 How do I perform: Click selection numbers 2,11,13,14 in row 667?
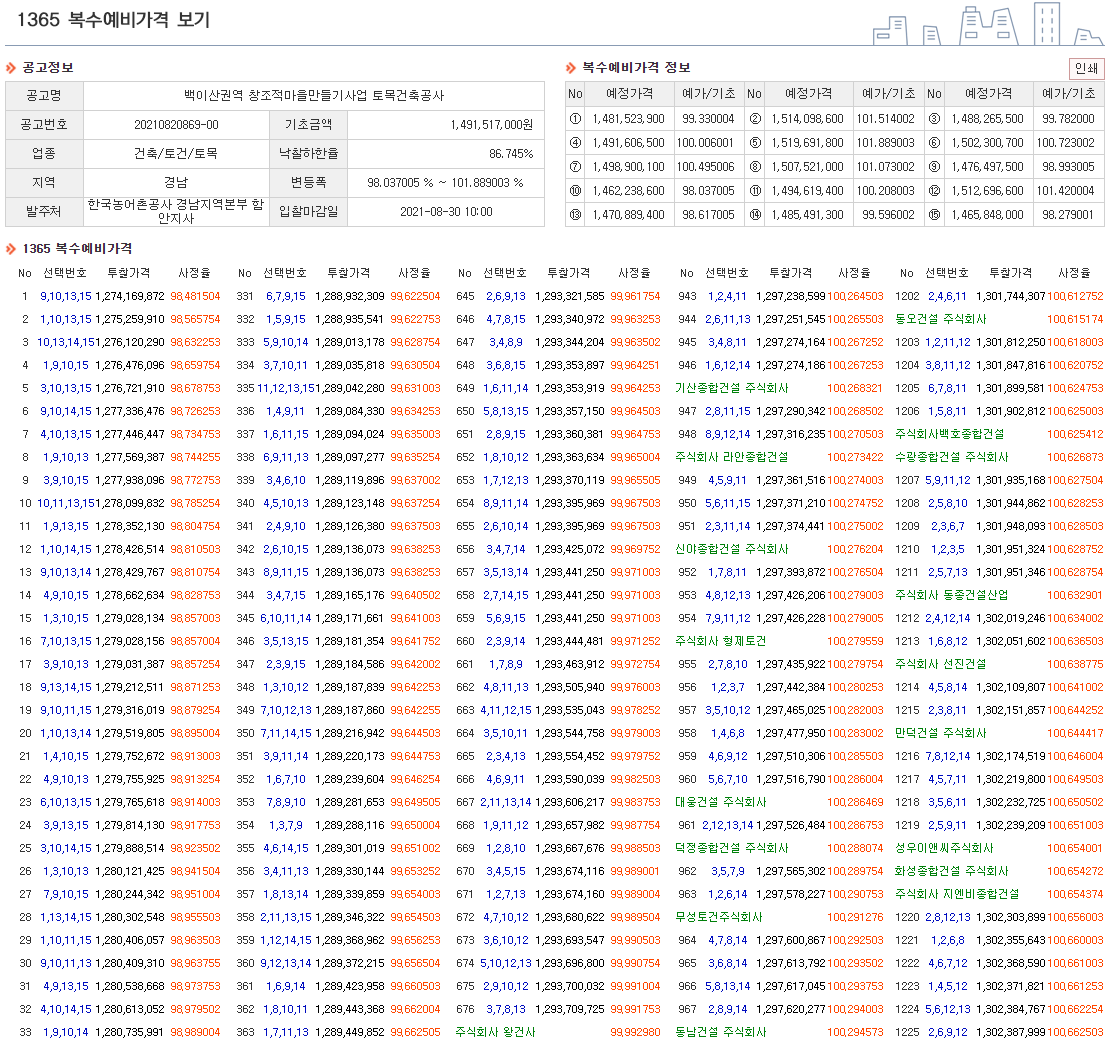pos(506,802)
